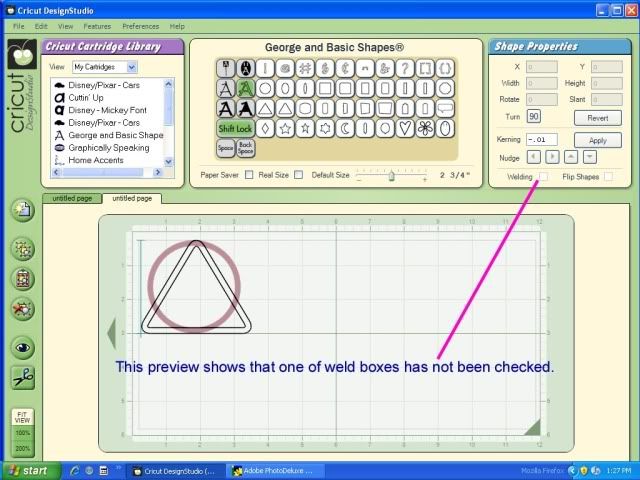Screen dimensions: 640x480
Task: Open the Edit menu
Action: 41,26
